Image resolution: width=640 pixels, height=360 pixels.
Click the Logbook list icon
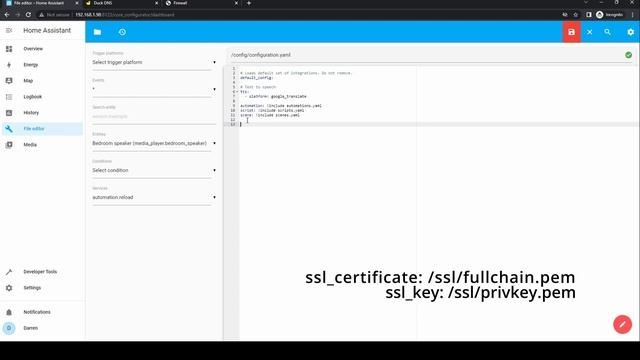pyautogui.click(x=9, y=97)
